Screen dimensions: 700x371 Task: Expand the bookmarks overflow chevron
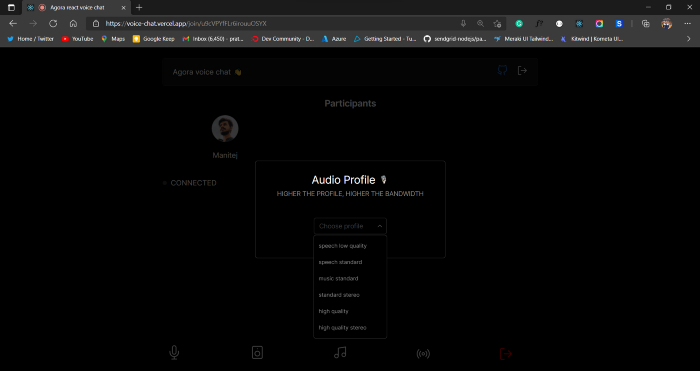(688, 39)
